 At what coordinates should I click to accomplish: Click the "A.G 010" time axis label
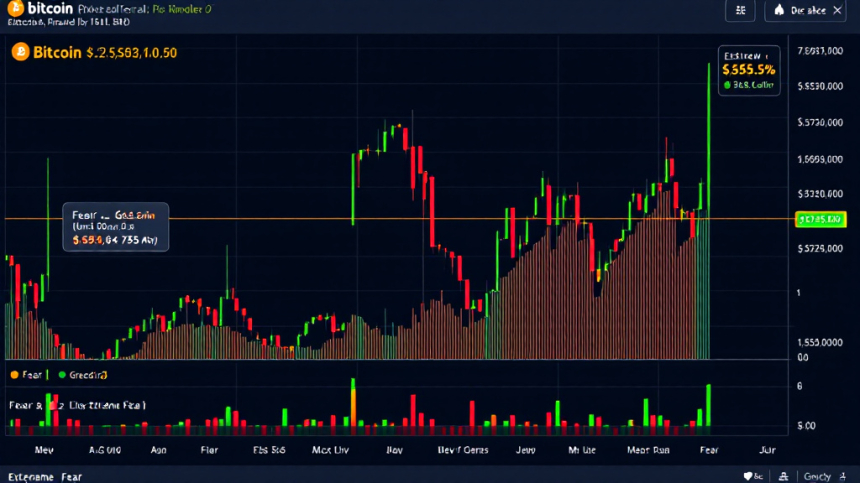pyautogui.click(x=105, y=450)
